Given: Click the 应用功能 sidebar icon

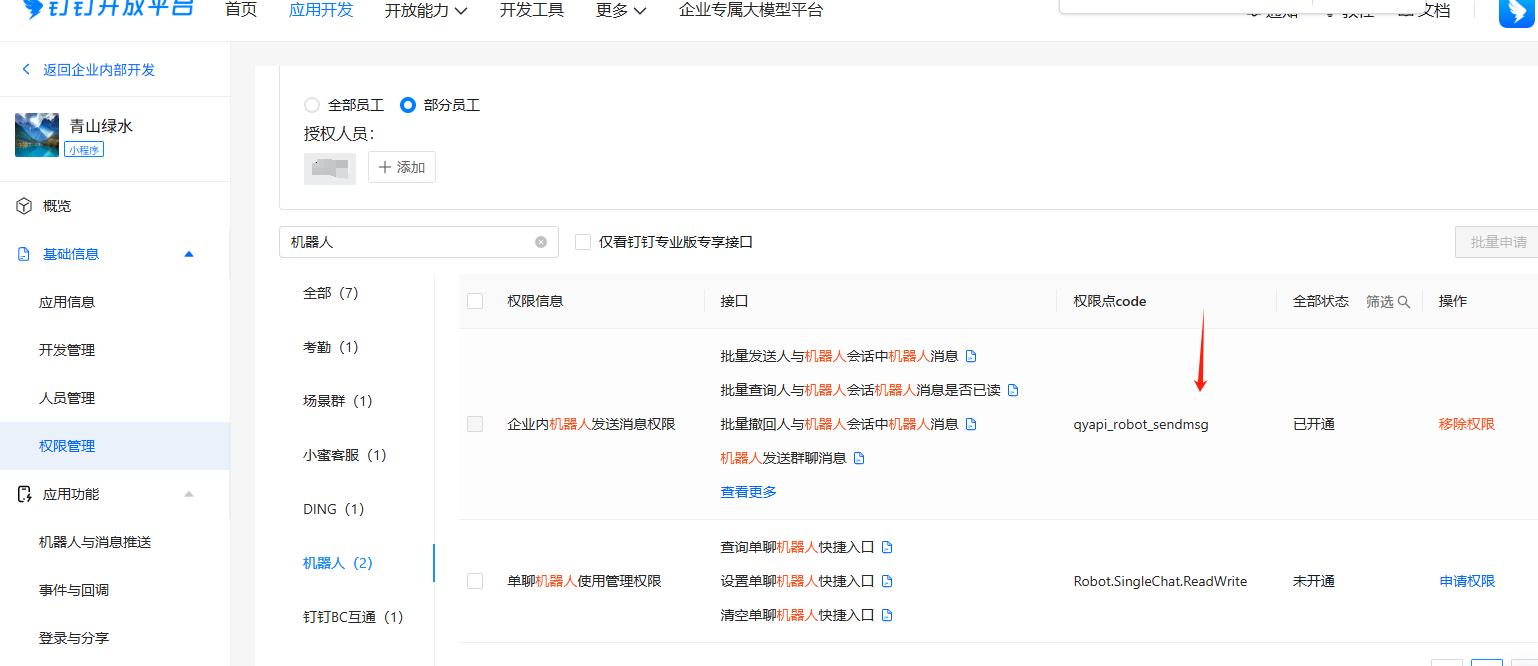Looking at the screenshot, I should tap(25, 494).
